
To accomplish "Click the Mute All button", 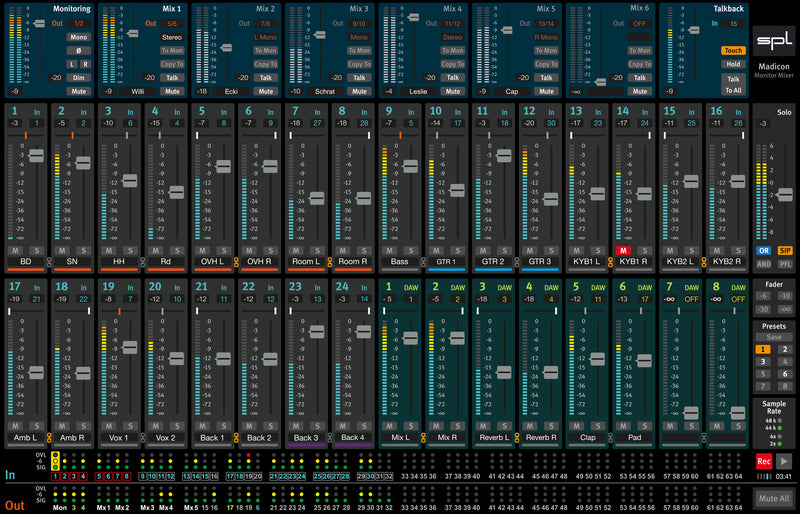I will pos(774,498).
